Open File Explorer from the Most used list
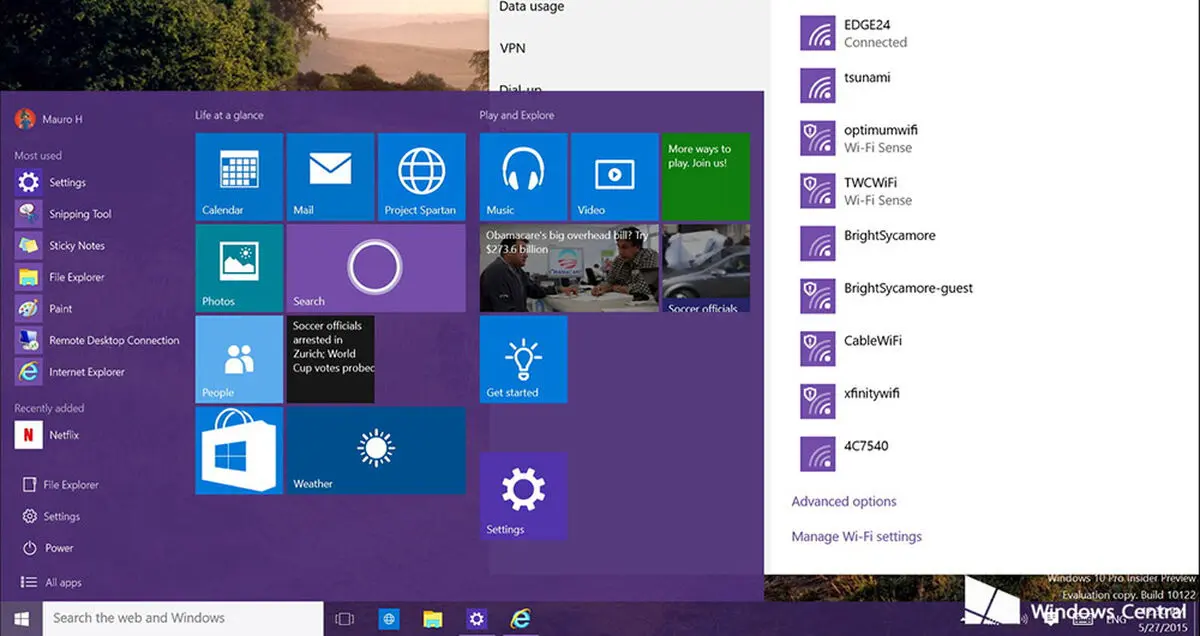1200x636 pixels. (62, 277)
